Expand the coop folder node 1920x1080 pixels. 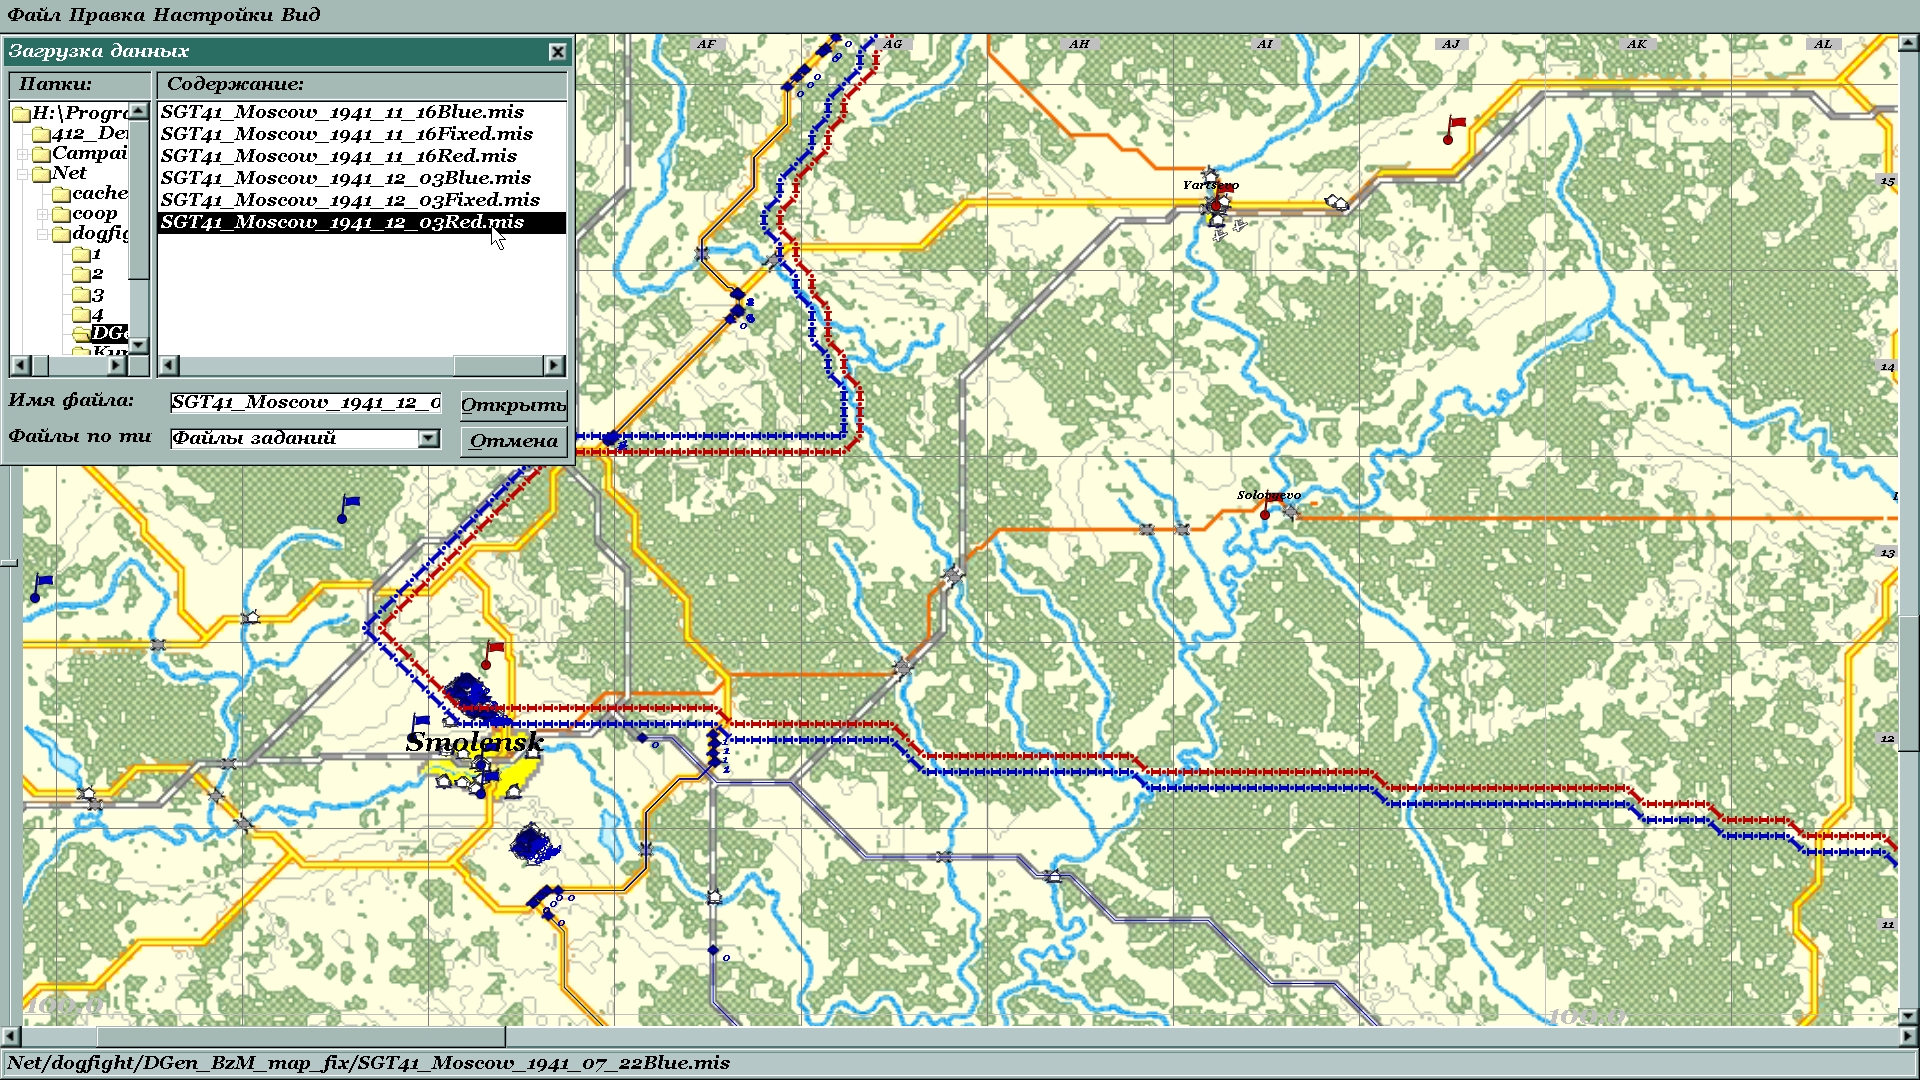42,214
